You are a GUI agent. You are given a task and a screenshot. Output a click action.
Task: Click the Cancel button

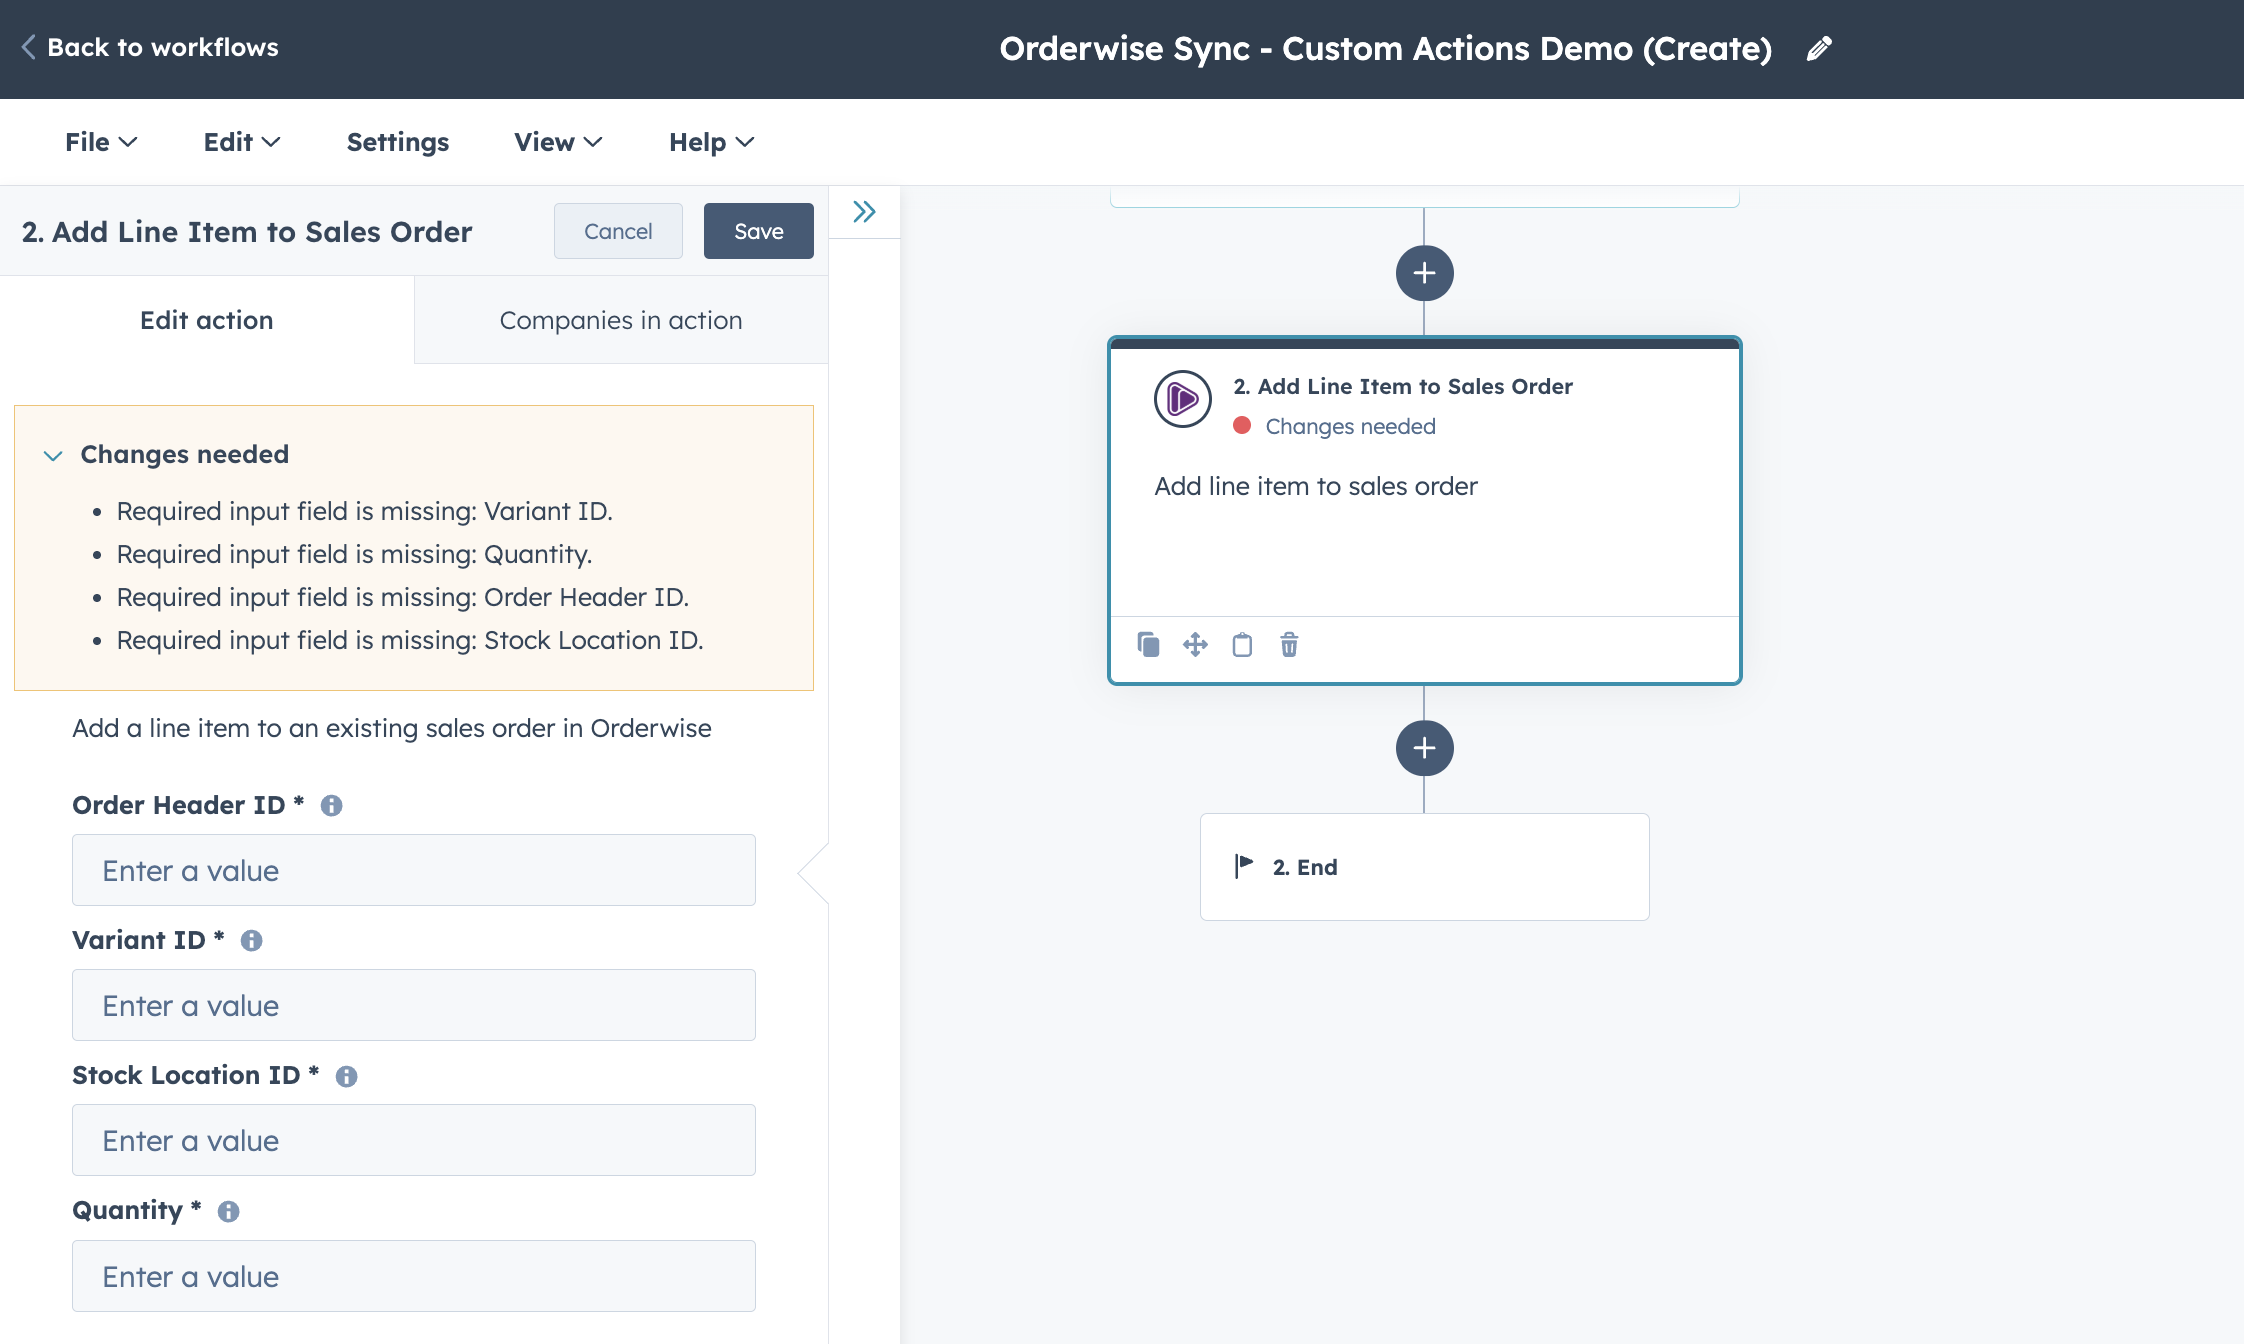tap(618, 231)
